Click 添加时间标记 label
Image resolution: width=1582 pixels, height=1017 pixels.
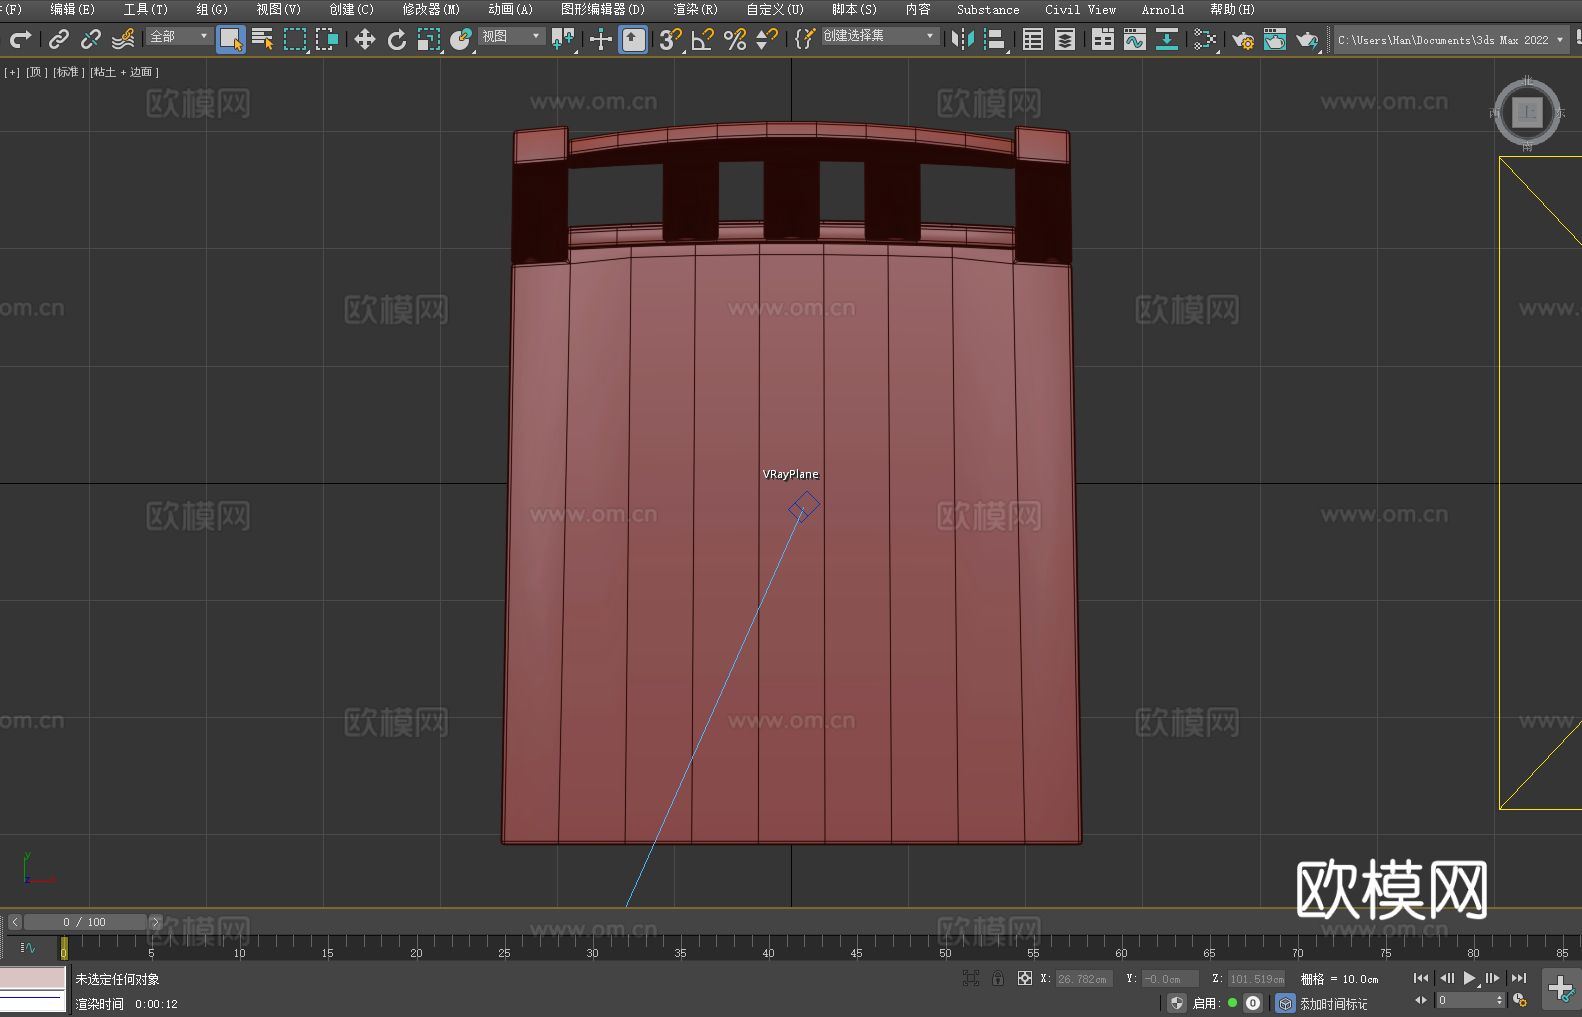click(1333, 1004)
